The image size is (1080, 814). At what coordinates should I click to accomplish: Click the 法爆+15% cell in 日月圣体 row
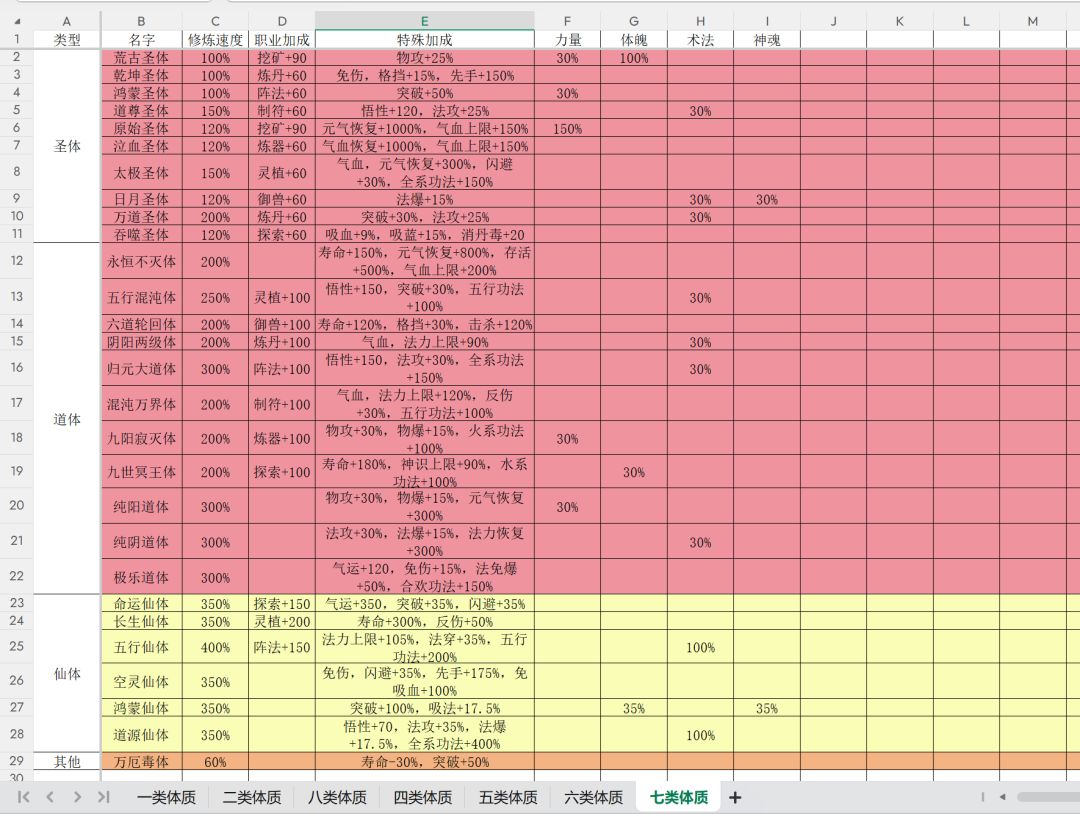(x=424, y=199)
